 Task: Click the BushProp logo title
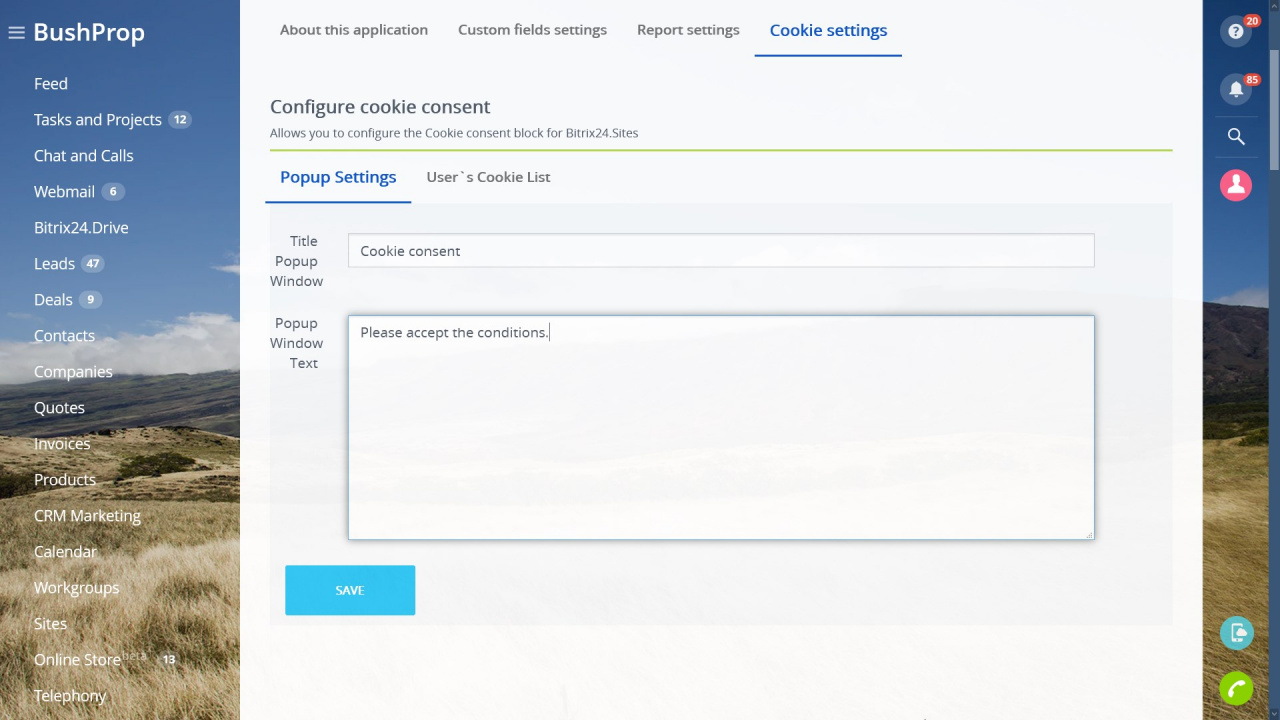(89, 33)
